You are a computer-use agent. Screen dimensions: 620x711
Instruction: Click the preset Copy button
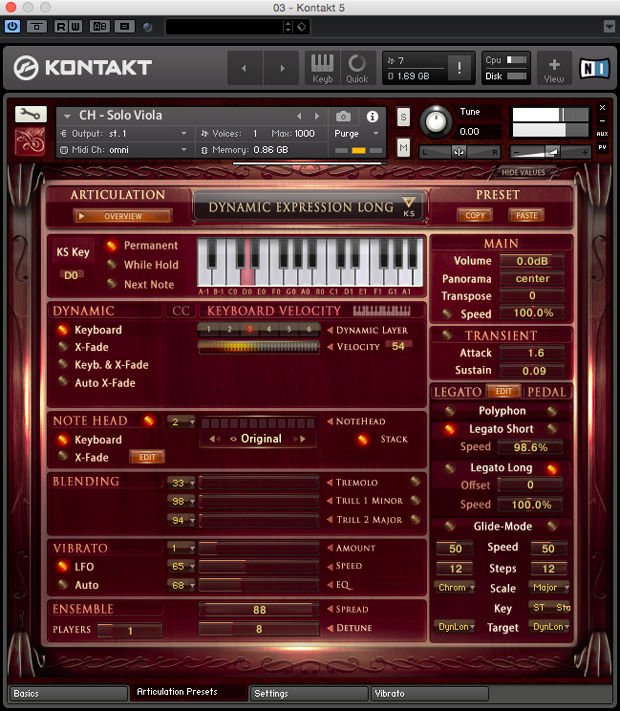tap(475, 215)
